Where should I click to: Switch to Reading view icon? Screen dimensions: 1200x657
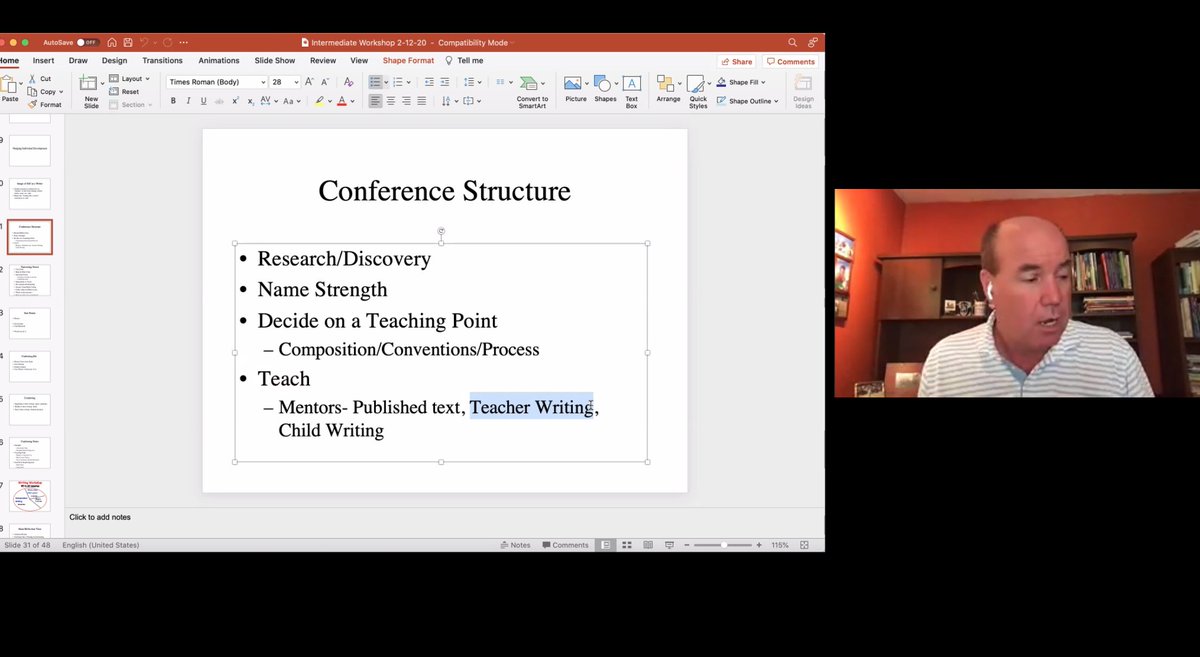click(x=648, y=545)
